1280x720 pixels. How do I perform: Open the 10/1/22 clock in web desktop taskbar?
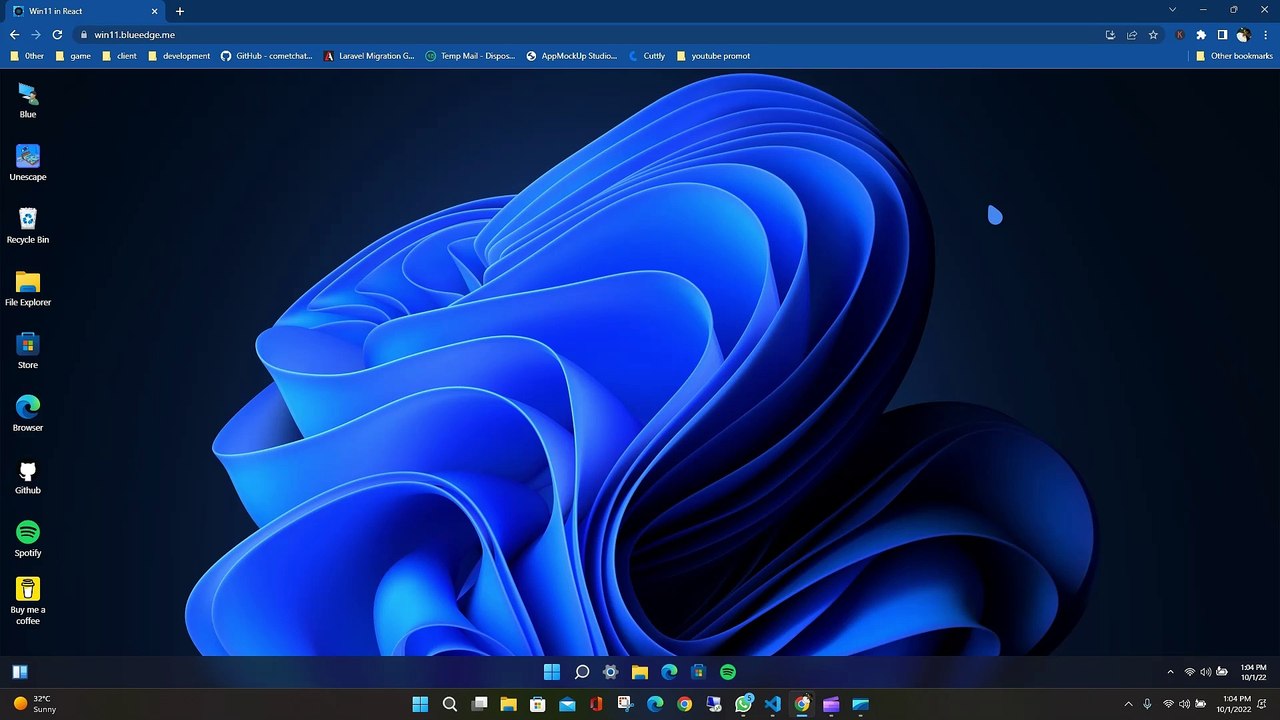[1253, 672]
